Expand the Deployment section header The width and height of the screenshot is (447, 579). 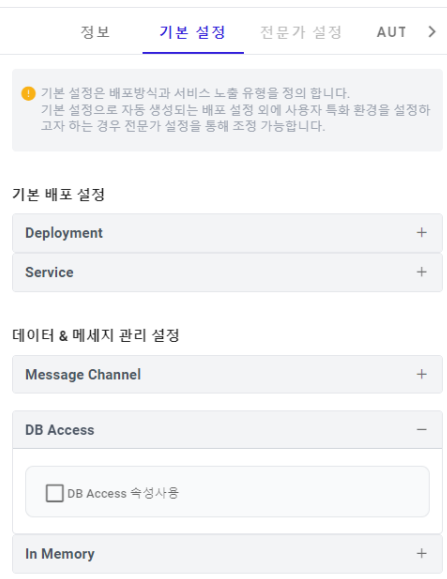click(227, 233)
